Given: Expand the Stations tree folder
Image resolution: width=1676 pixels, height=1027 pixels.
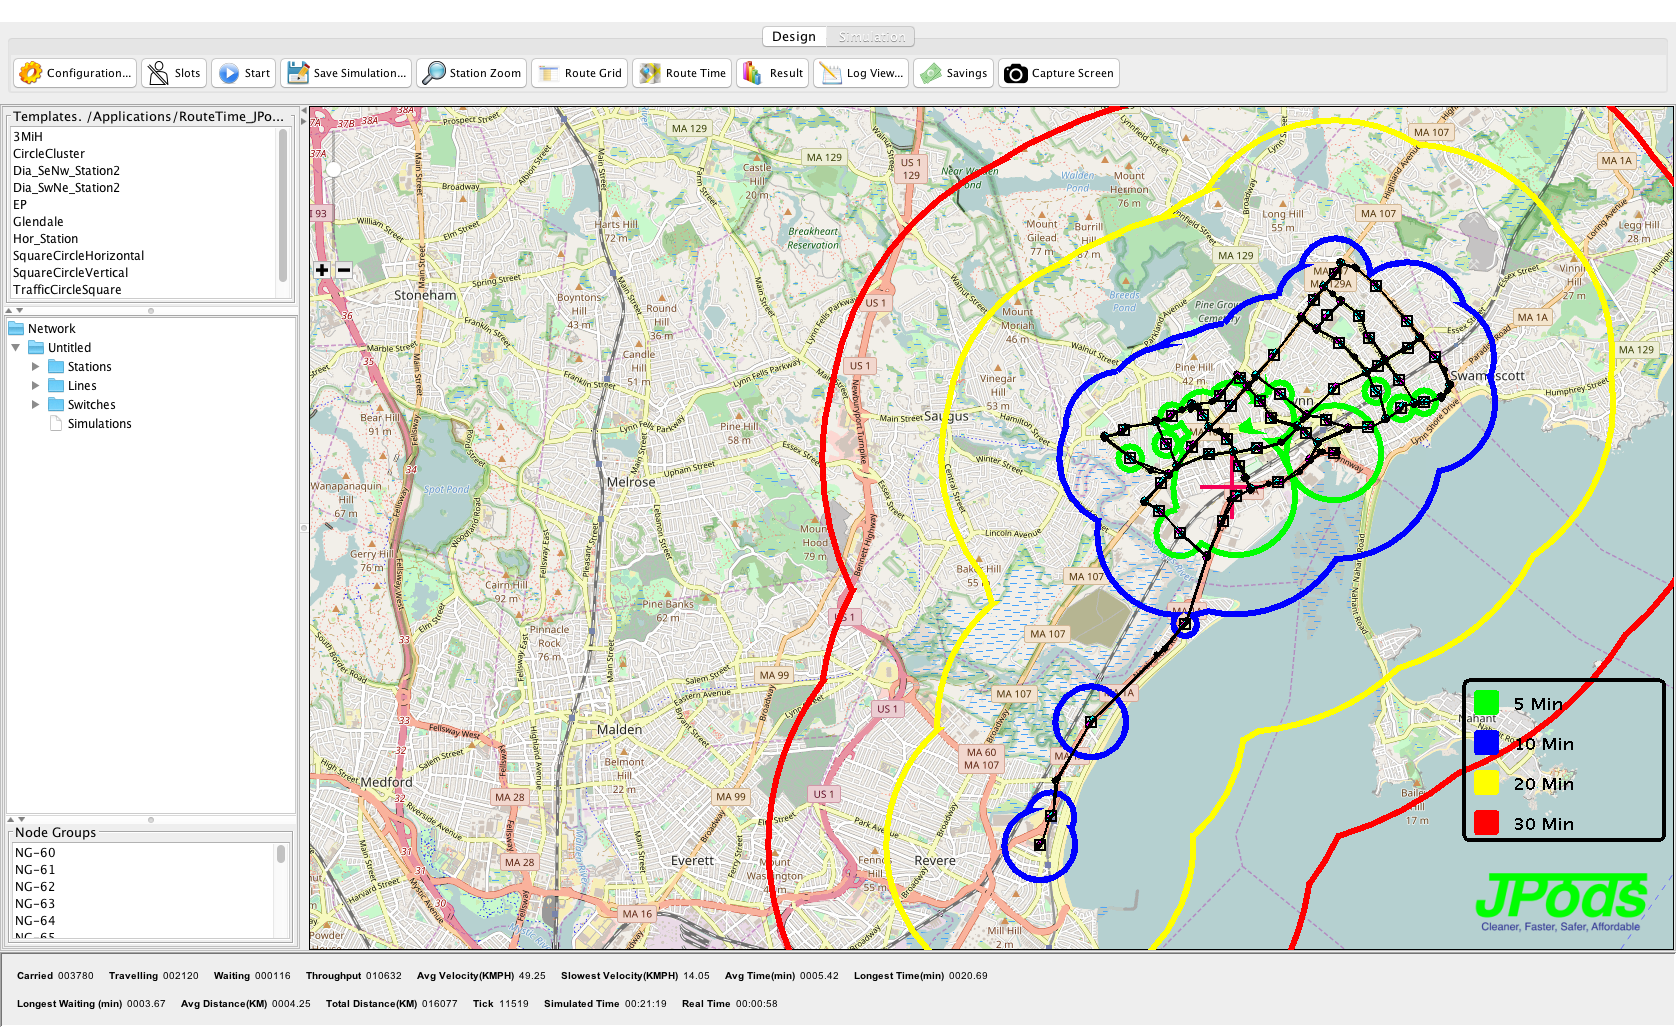Looking at the screenshot, I should click(36, 367).
